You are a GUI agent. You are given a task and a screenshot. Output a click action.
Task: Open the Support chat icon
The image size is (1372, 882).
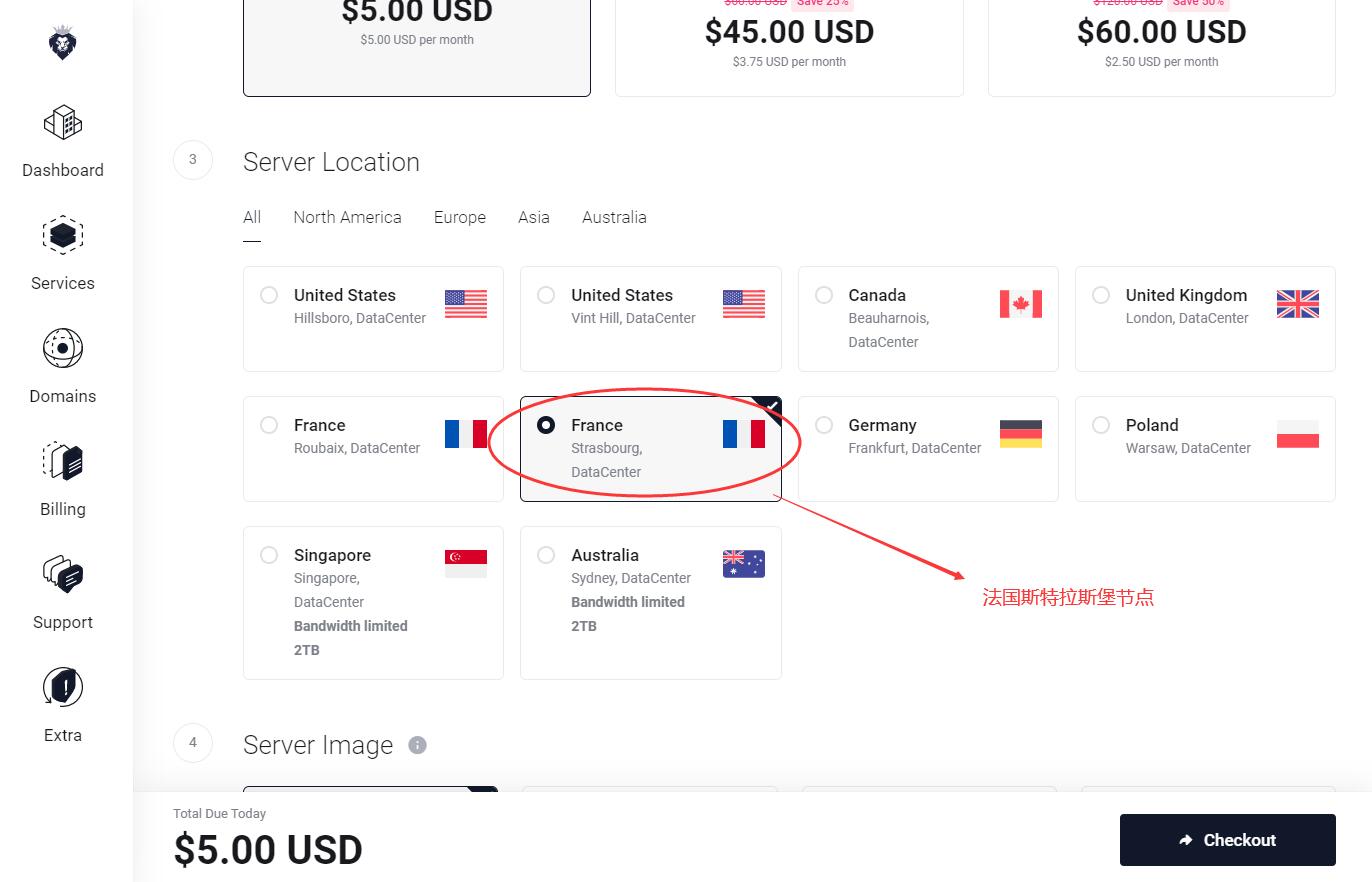(63, 575)
